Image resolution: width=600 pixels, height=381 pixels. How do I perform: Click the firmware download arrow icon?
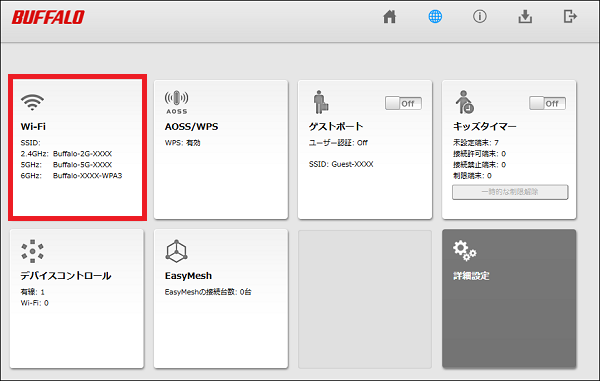tap(525, 17)
